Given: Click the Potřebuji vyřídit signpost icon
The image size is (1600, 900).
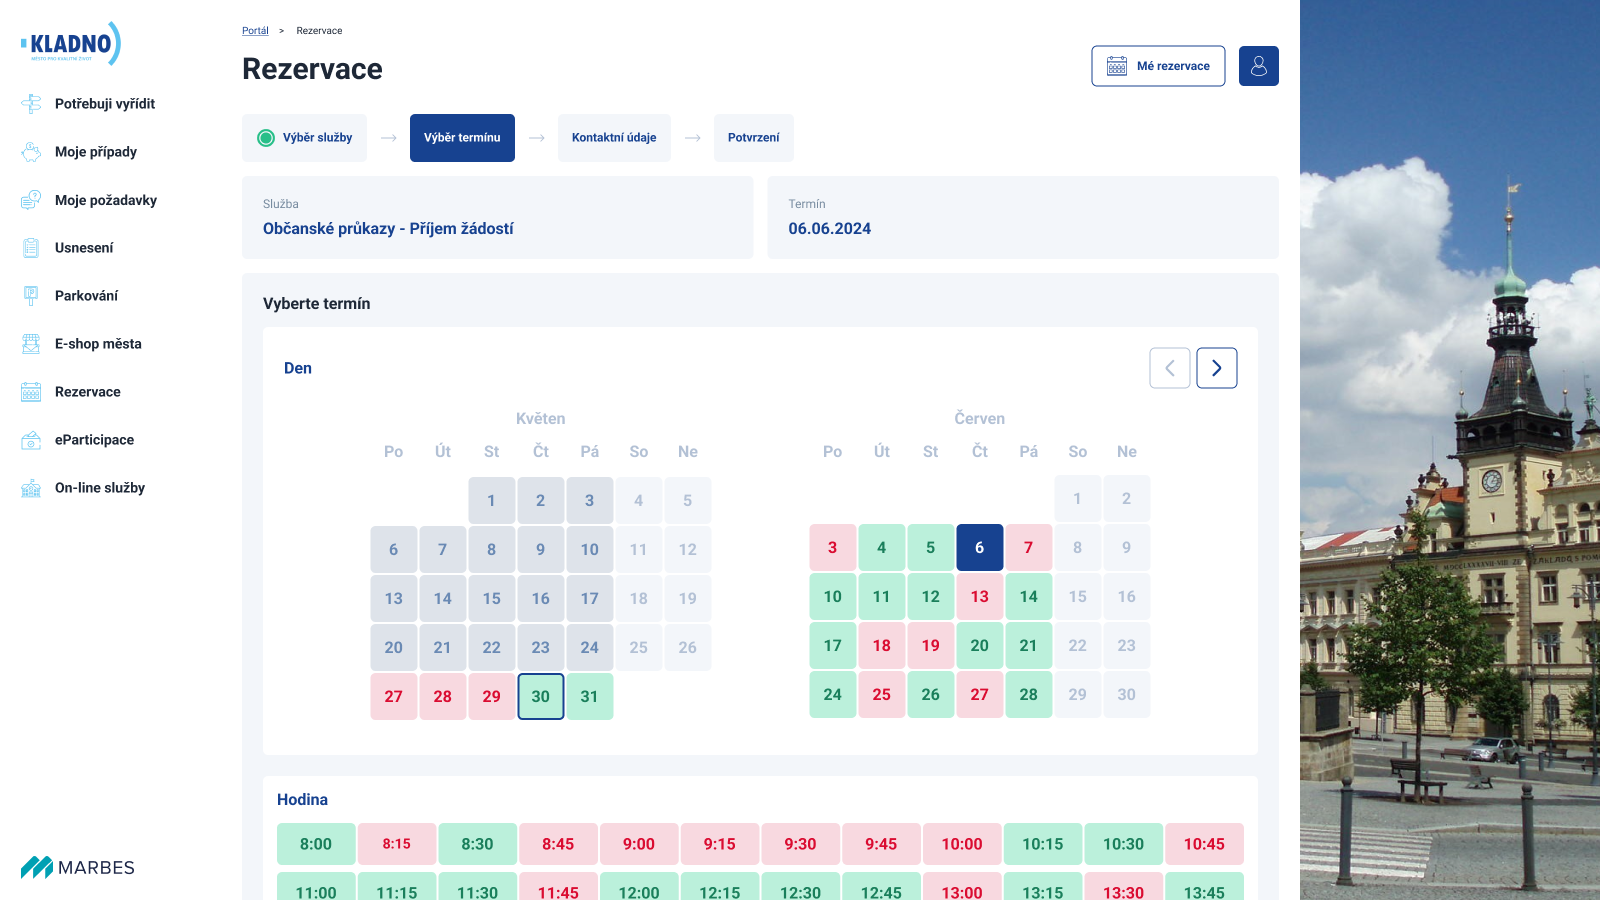Looking at the screenshot, I should click(x=31, y=104).
